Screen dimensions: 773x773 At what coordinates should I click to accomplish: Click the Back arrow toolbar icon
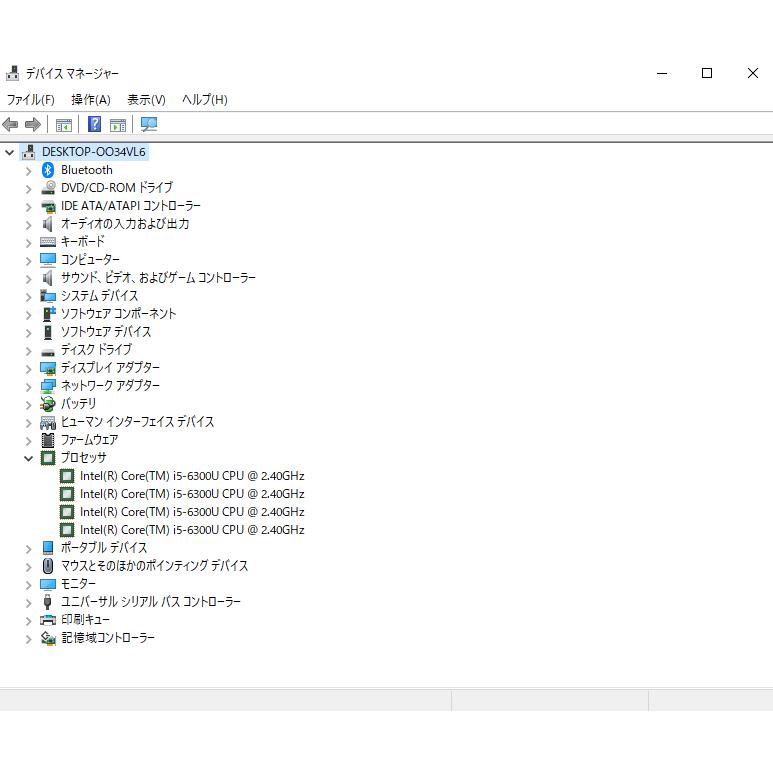click(10, 124)
